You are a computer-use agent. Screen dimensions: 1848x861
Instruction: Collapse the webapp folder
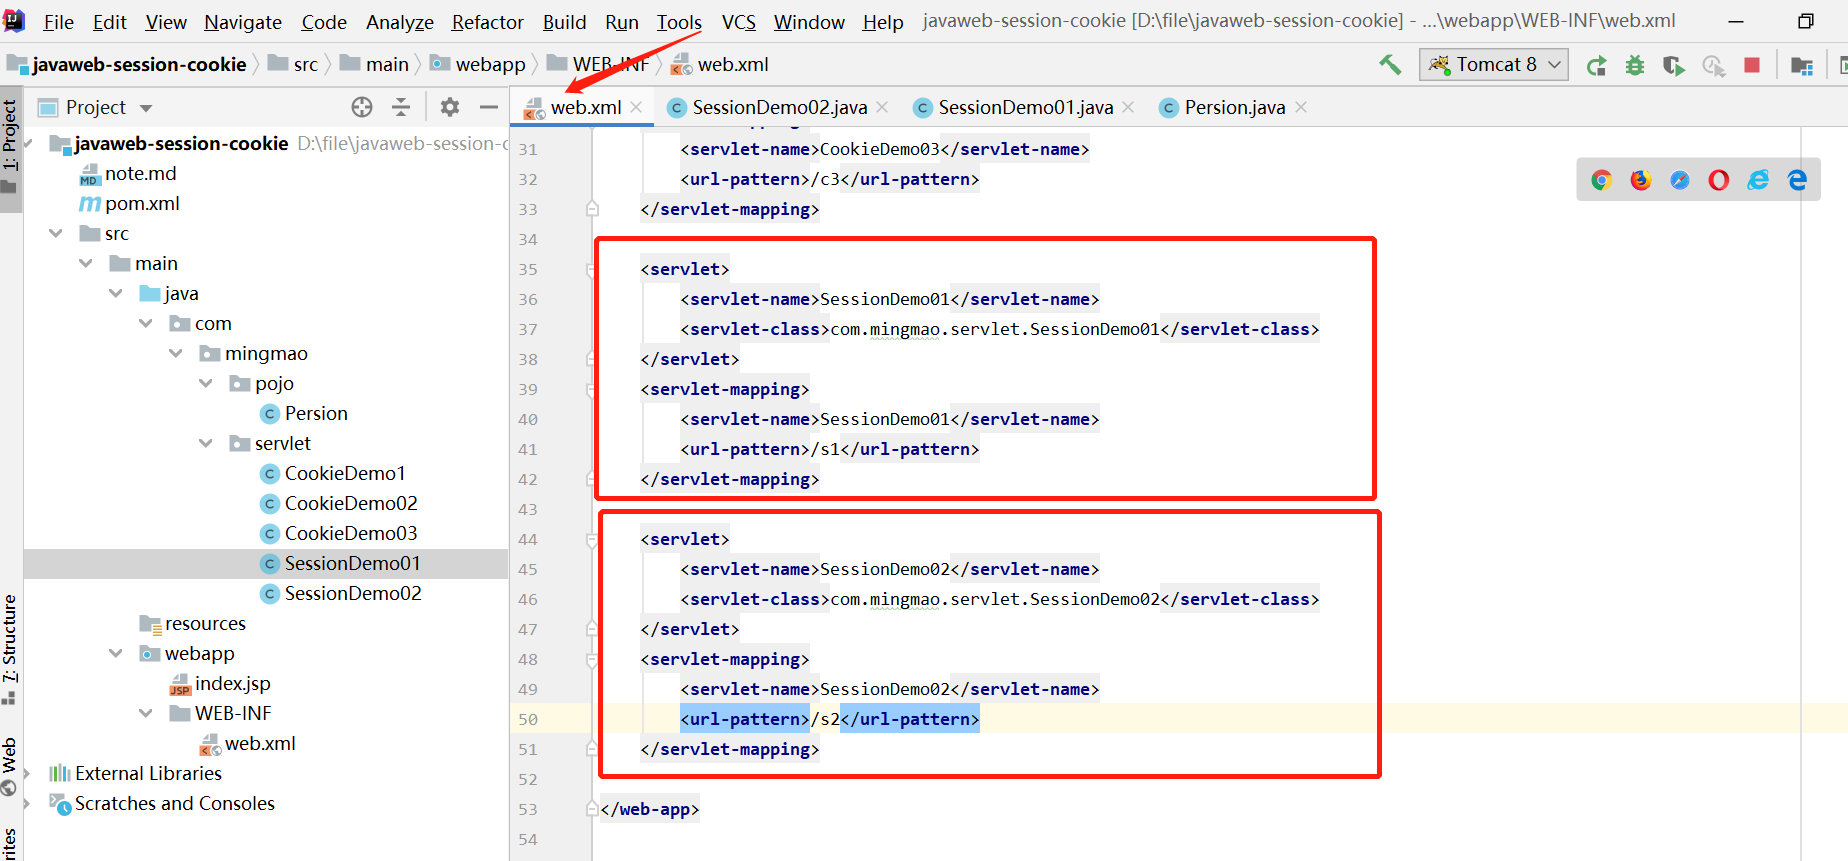point(116,653)
